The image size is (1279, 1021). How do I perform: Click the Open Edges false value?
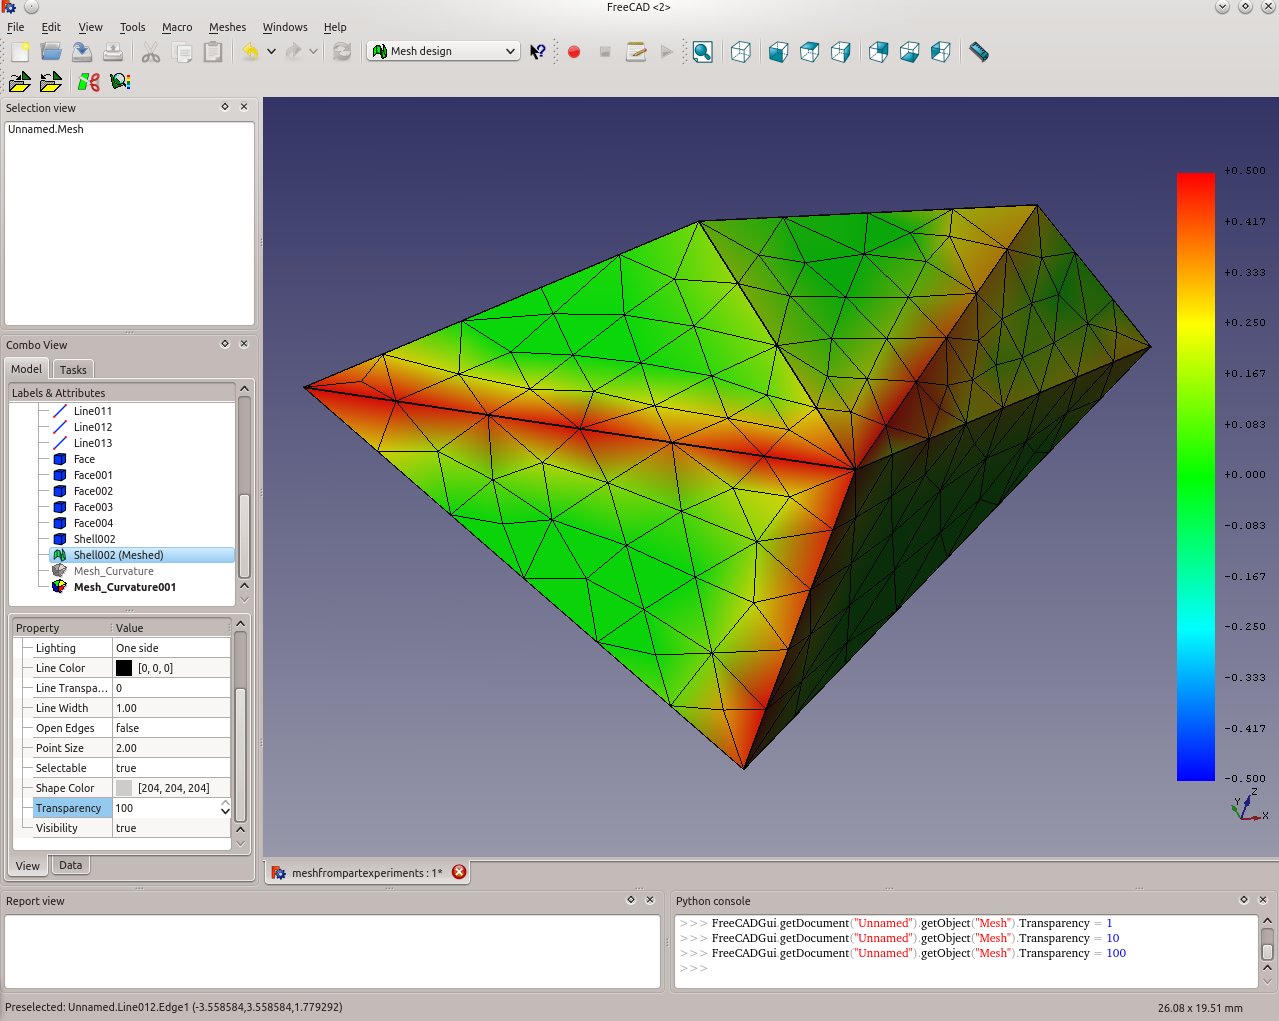click(x=171, y=728)
